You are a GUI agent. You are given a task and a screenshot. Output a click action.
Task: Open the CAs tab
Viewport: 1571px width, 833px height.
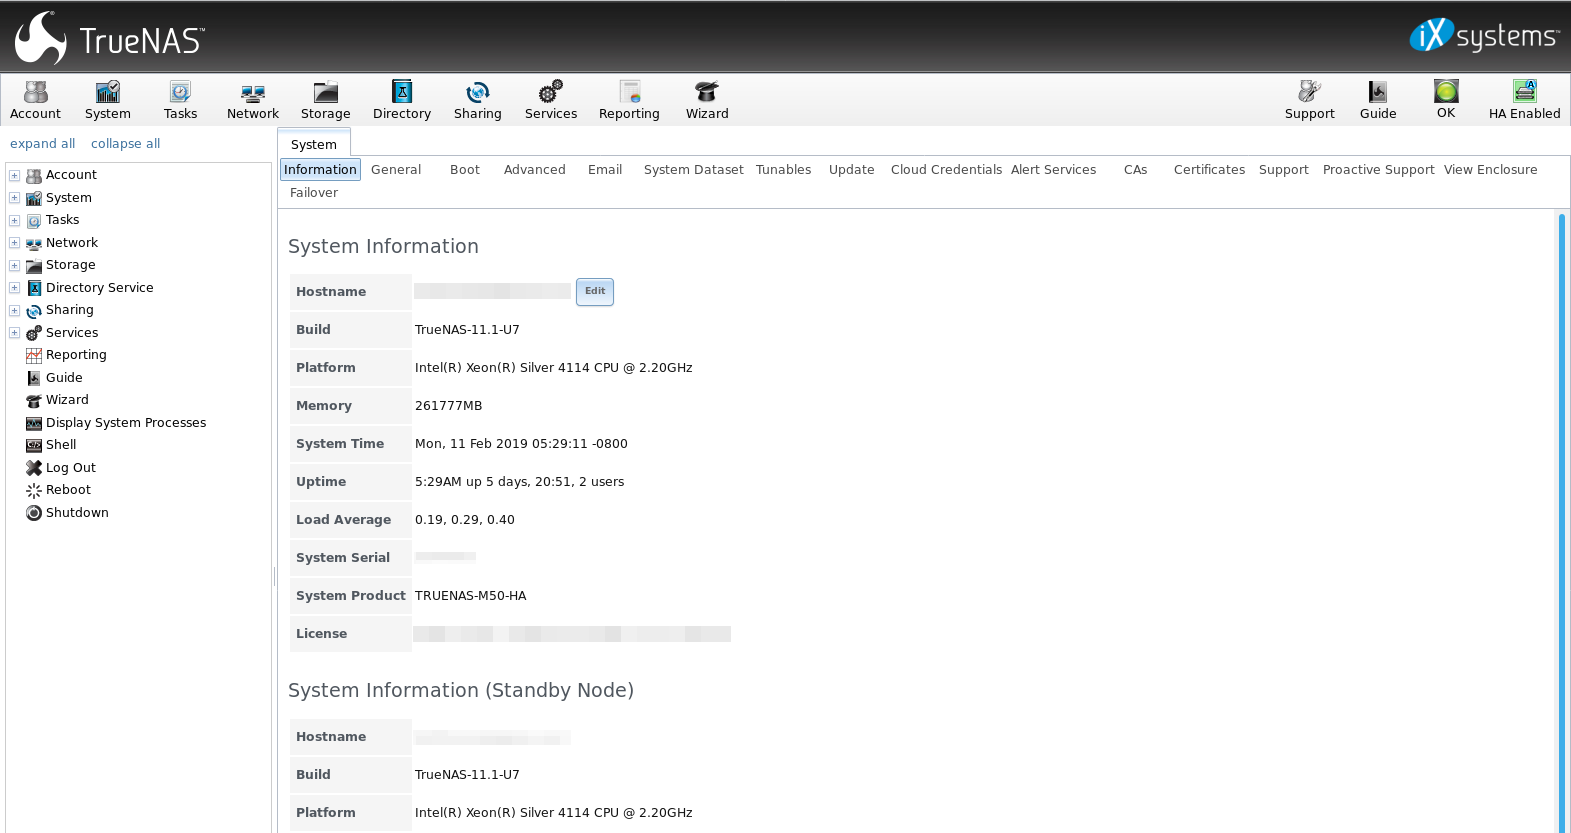1135,170
